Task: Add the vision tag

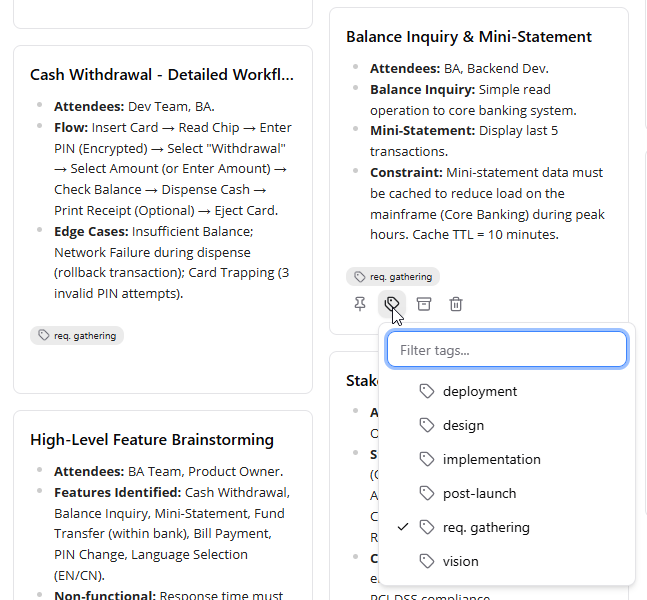Action: (x=507, y=561)
